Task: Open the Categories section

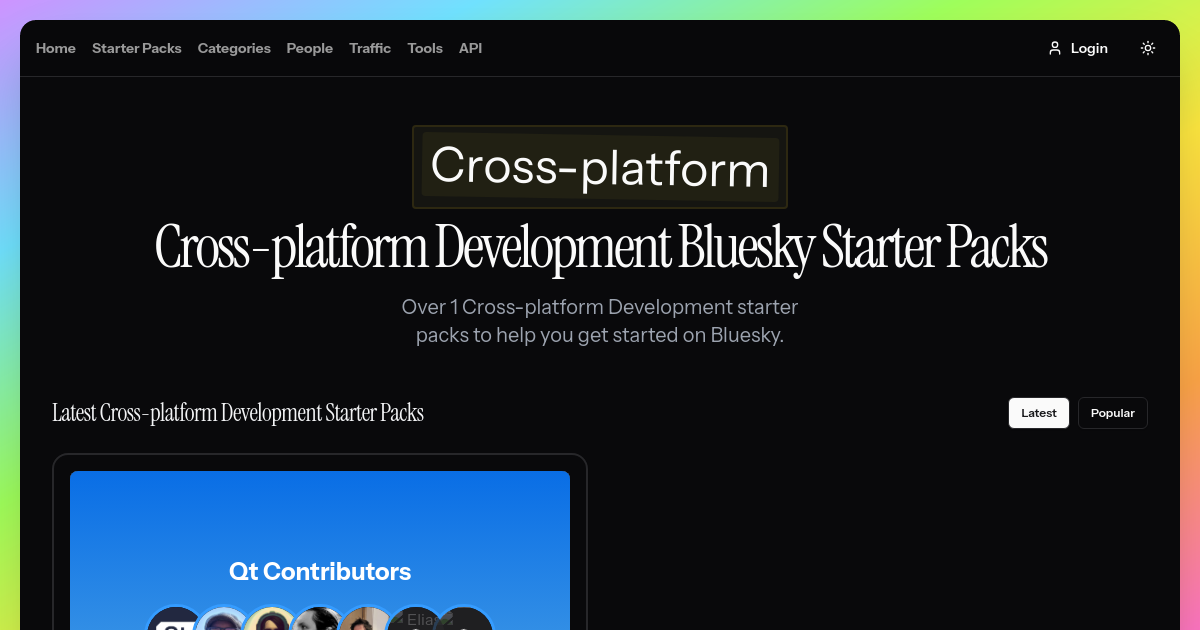Action: click(234, 48)
